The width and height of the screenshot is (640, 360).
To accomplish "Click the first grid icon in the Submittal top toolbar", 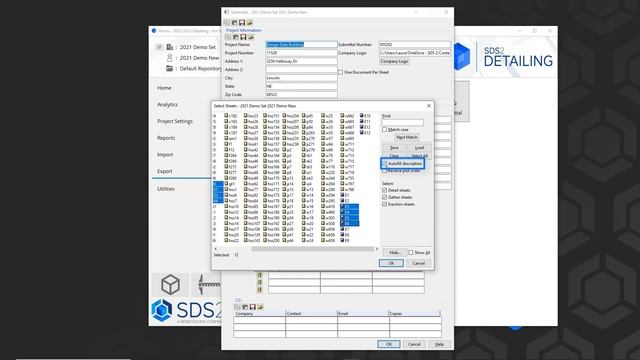I will [x=227, y=23].
